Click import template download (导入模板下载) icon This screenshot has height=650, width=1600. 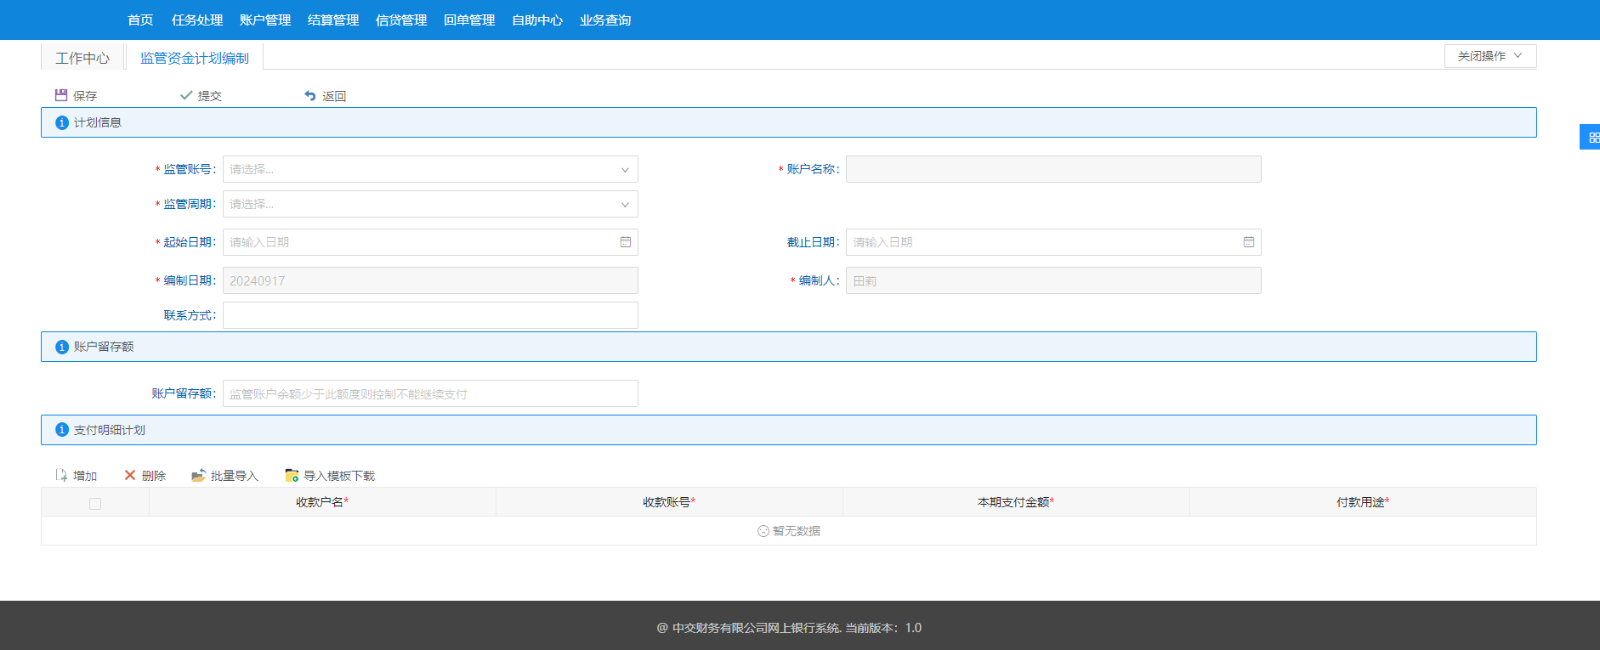(292, 476)
